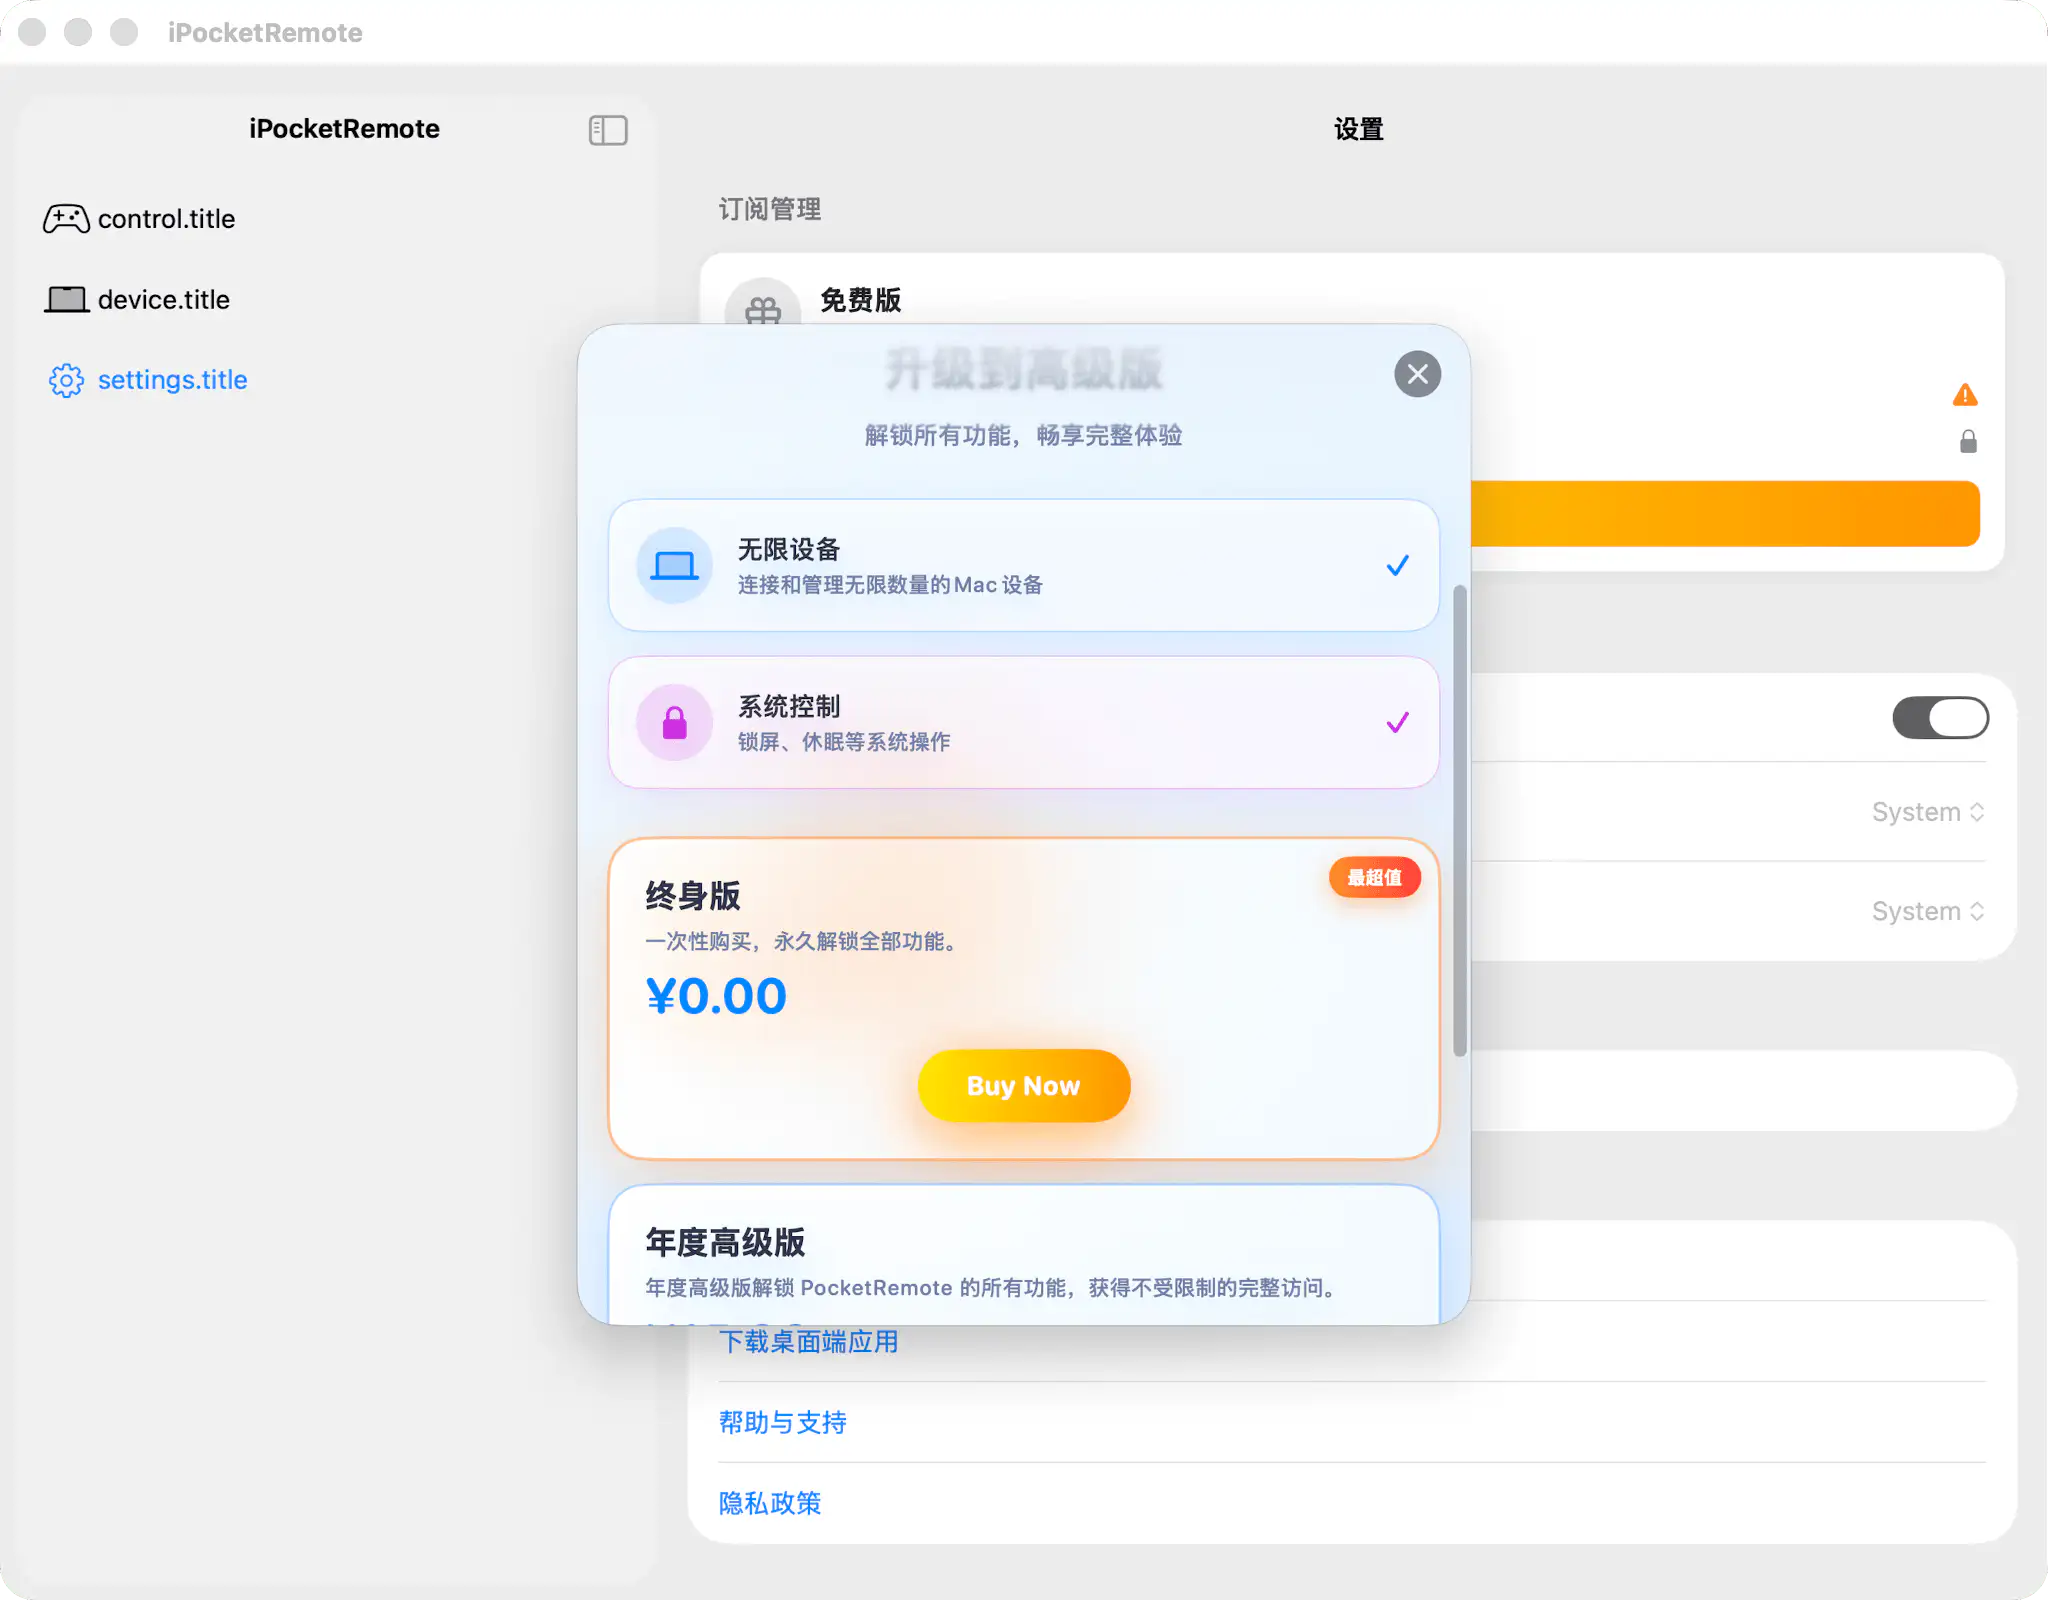Toggle the sidebar collapse icon in the header
Screen dimensions: 2048x1600
pos(607,130)
